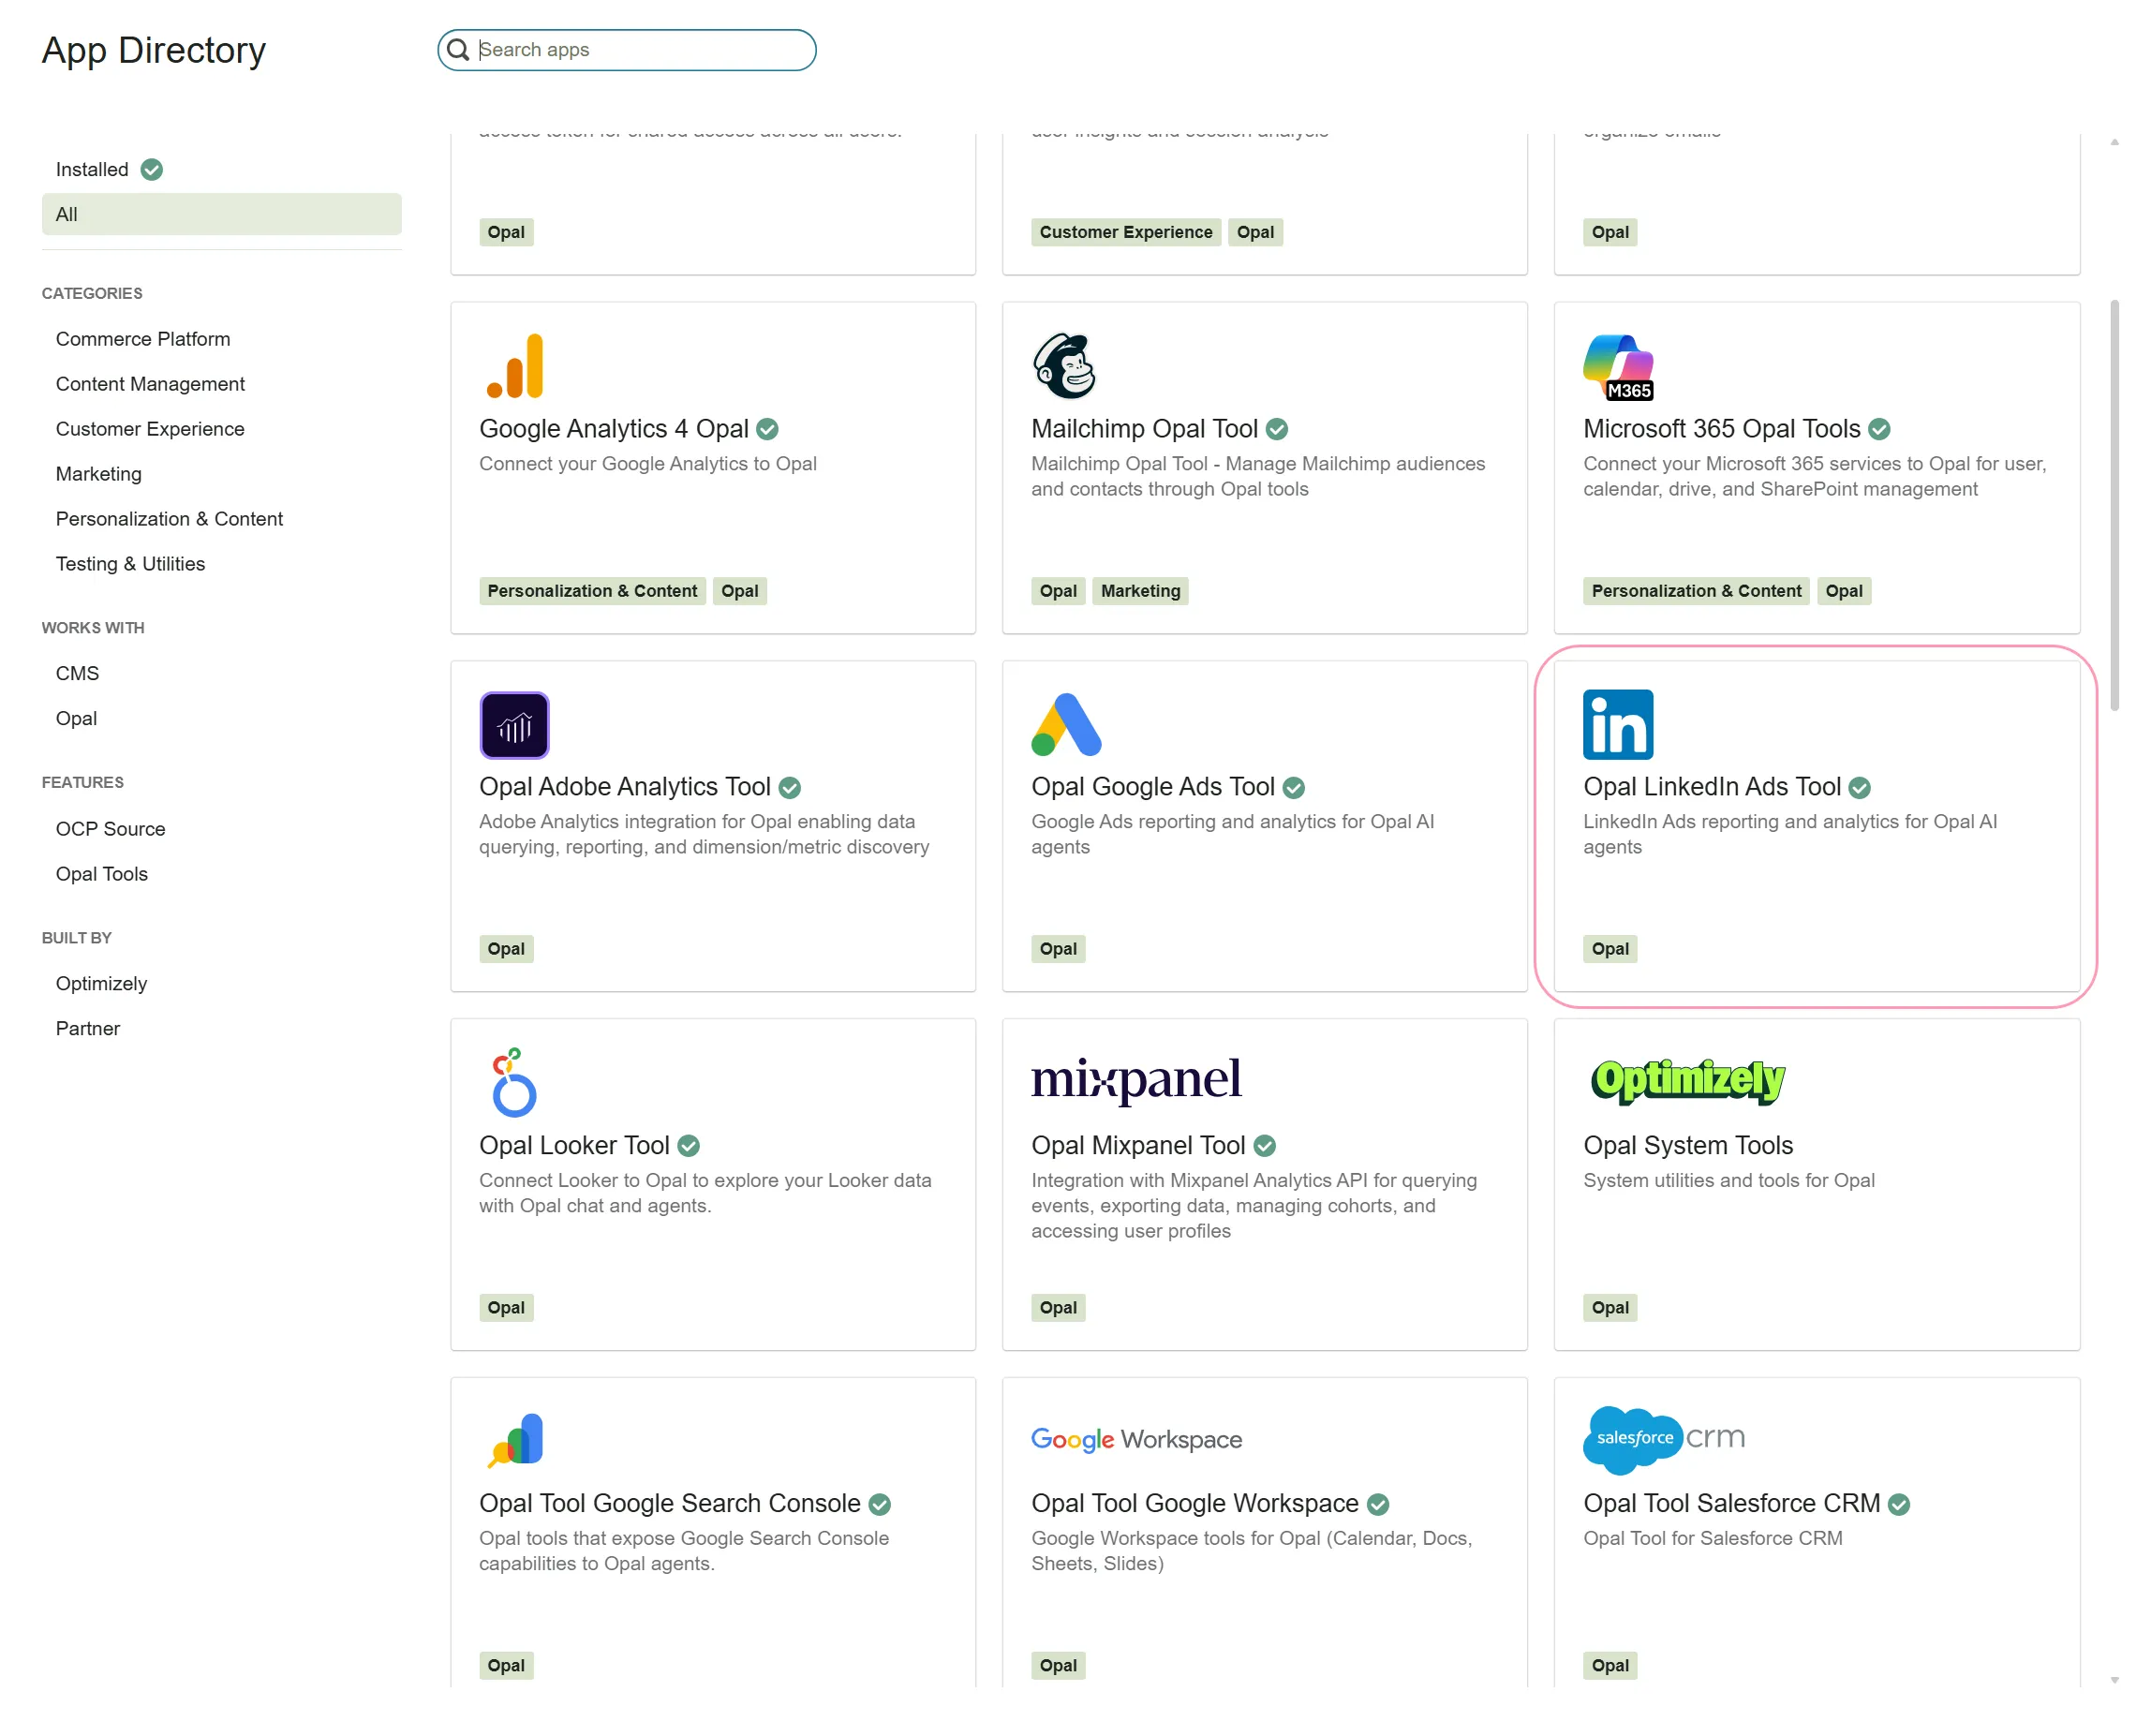Viewport: 2151px width, 1736px height.
Task: Click the Opal tag on LinkedIn Ads card
Action: pos(1610,949)
